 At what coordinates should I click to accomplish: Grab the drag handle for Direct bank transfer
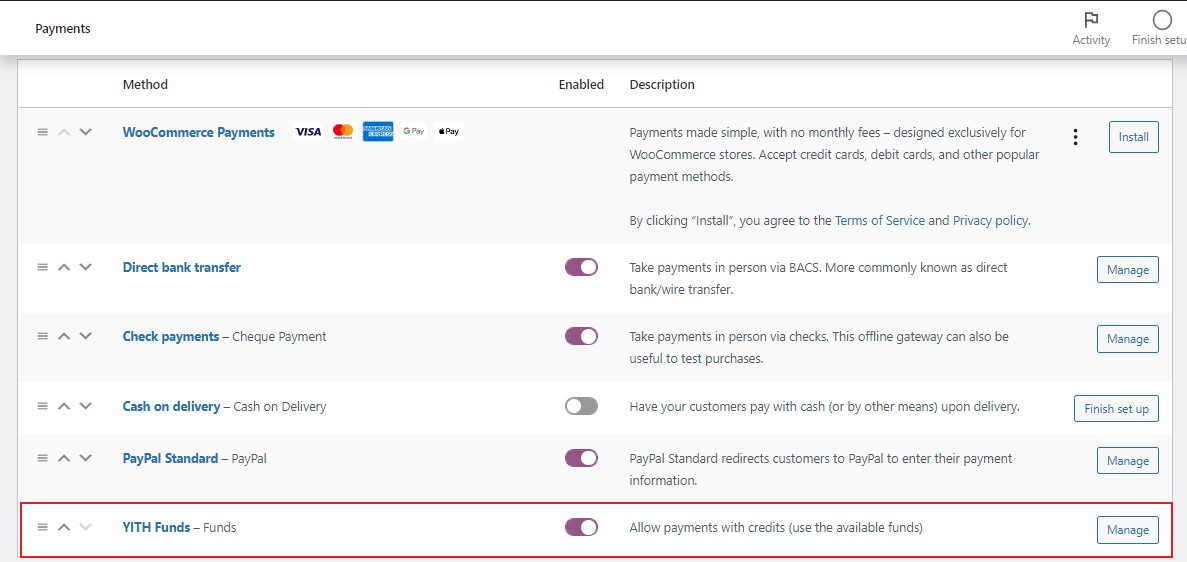click(x=42, y=267)
